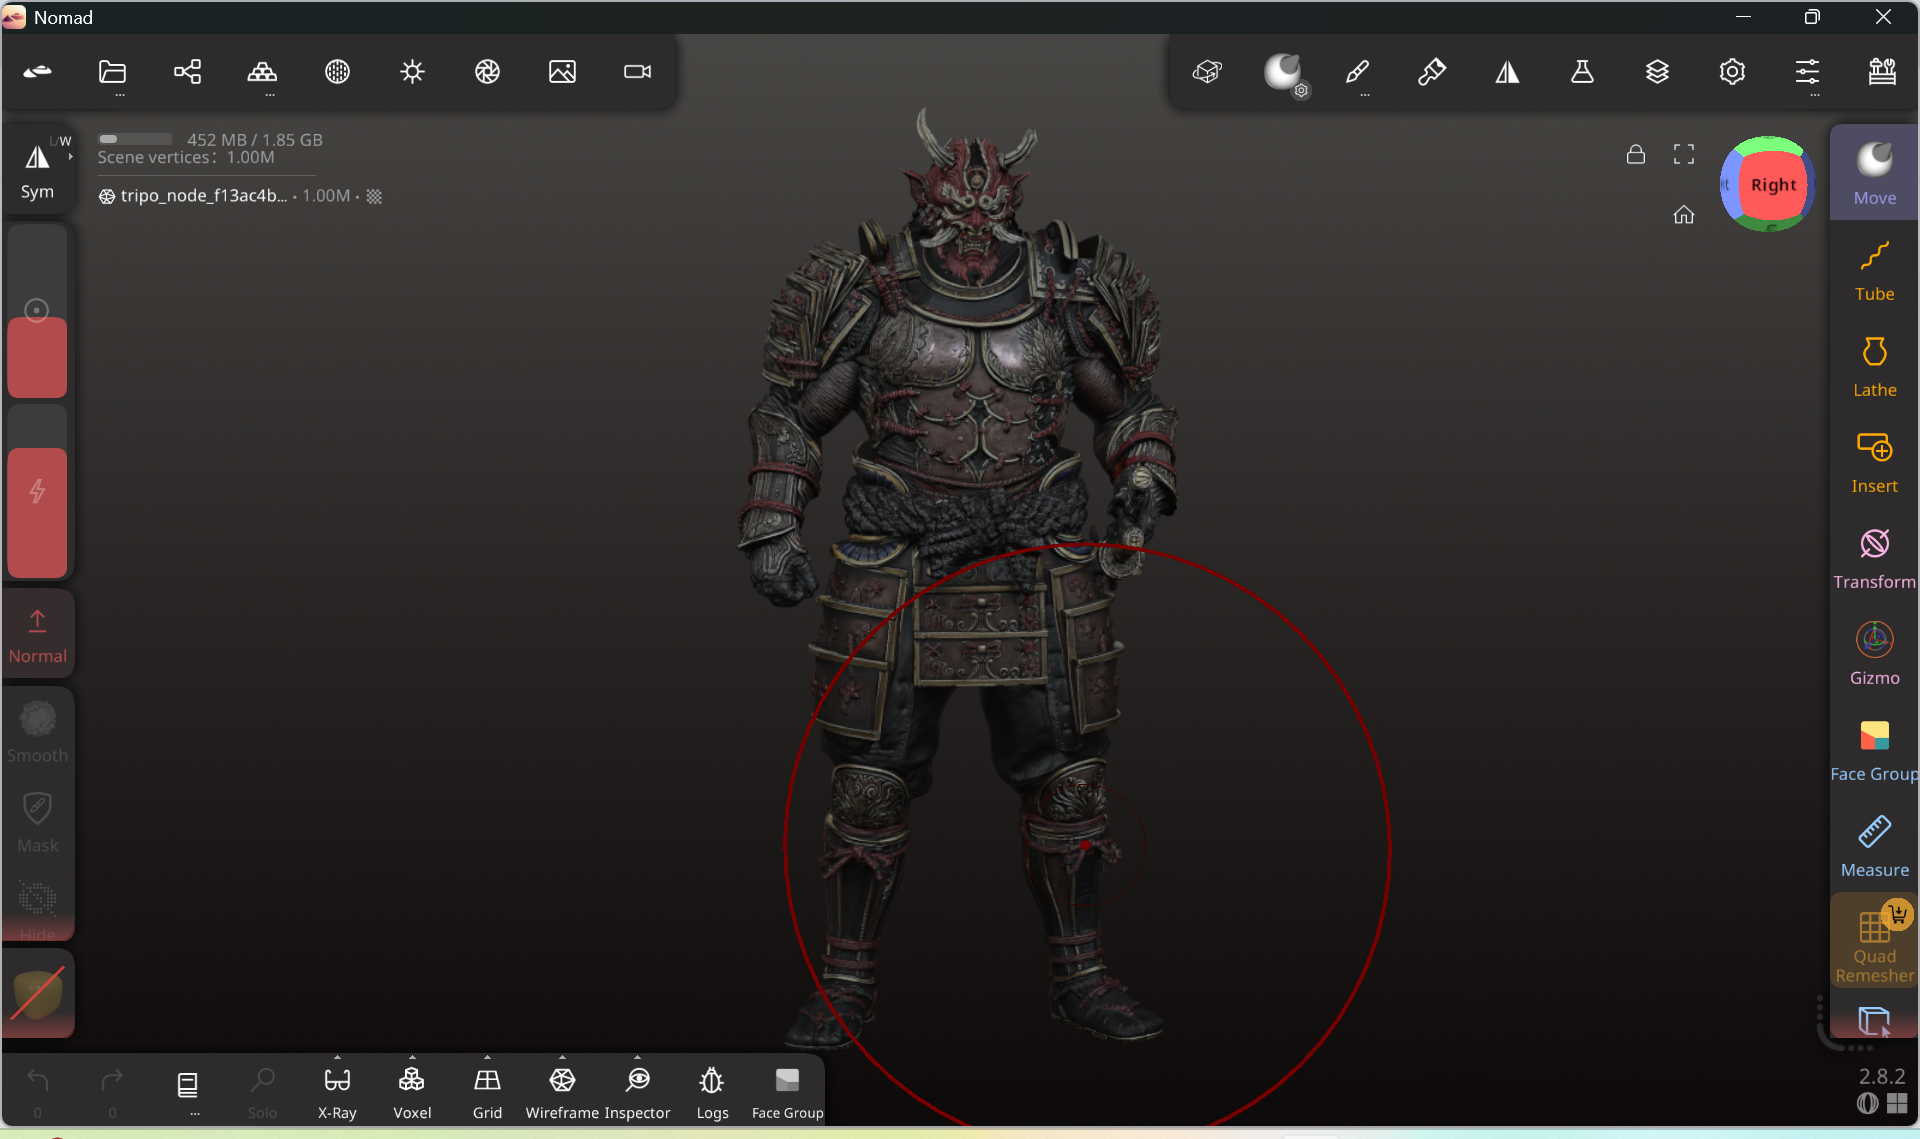Select the Tube tool

click(x=1874, y=270)
